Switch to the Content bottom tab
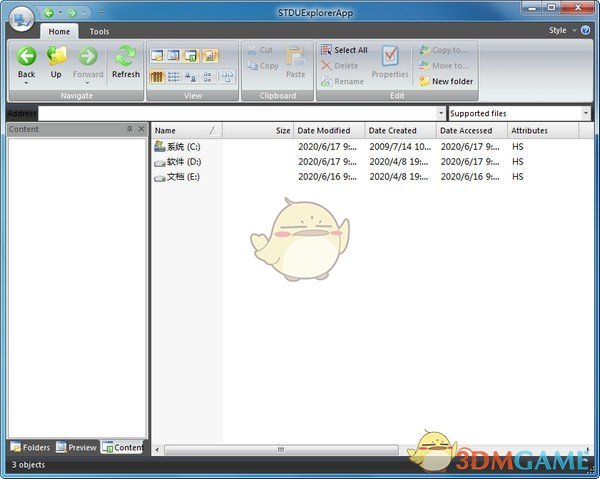Screen dimensions: 600x479 point(122,447)
